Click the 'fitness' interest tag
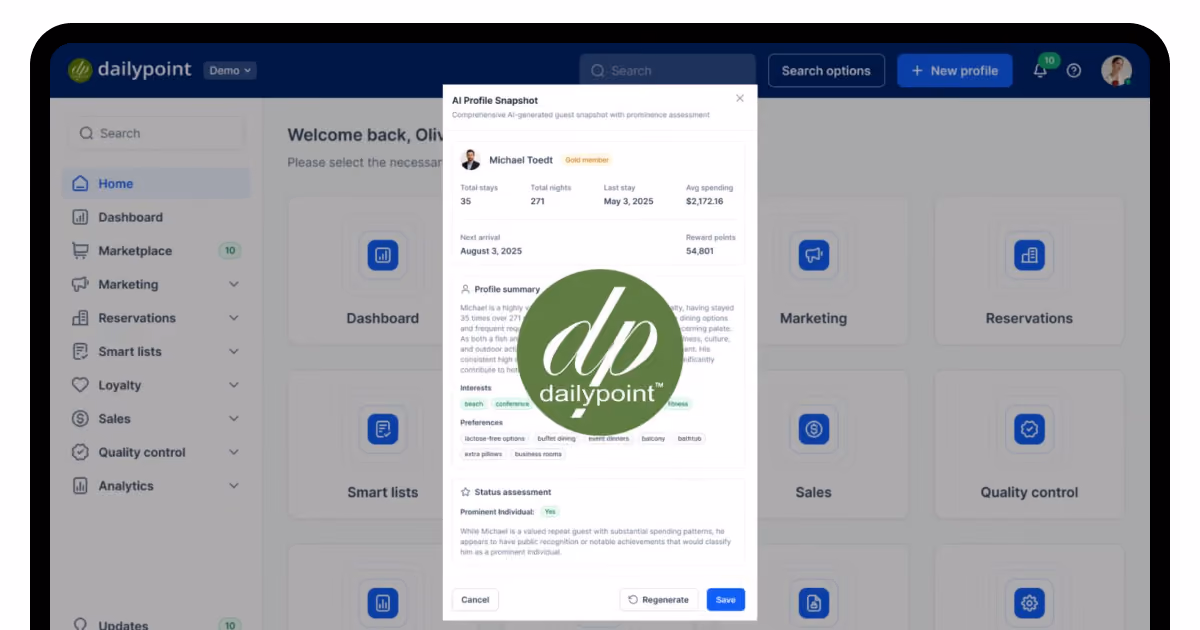 [x=679, y=404]
